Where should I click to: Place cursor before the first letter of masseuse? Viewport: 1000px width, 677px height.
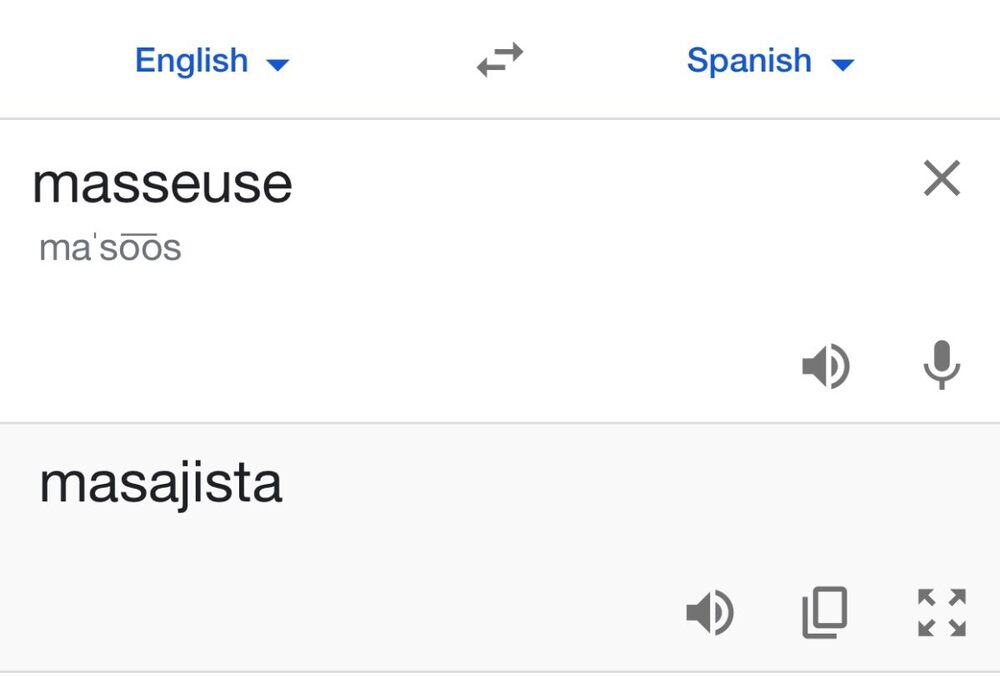pyautogui.click(x=33, y=184)
